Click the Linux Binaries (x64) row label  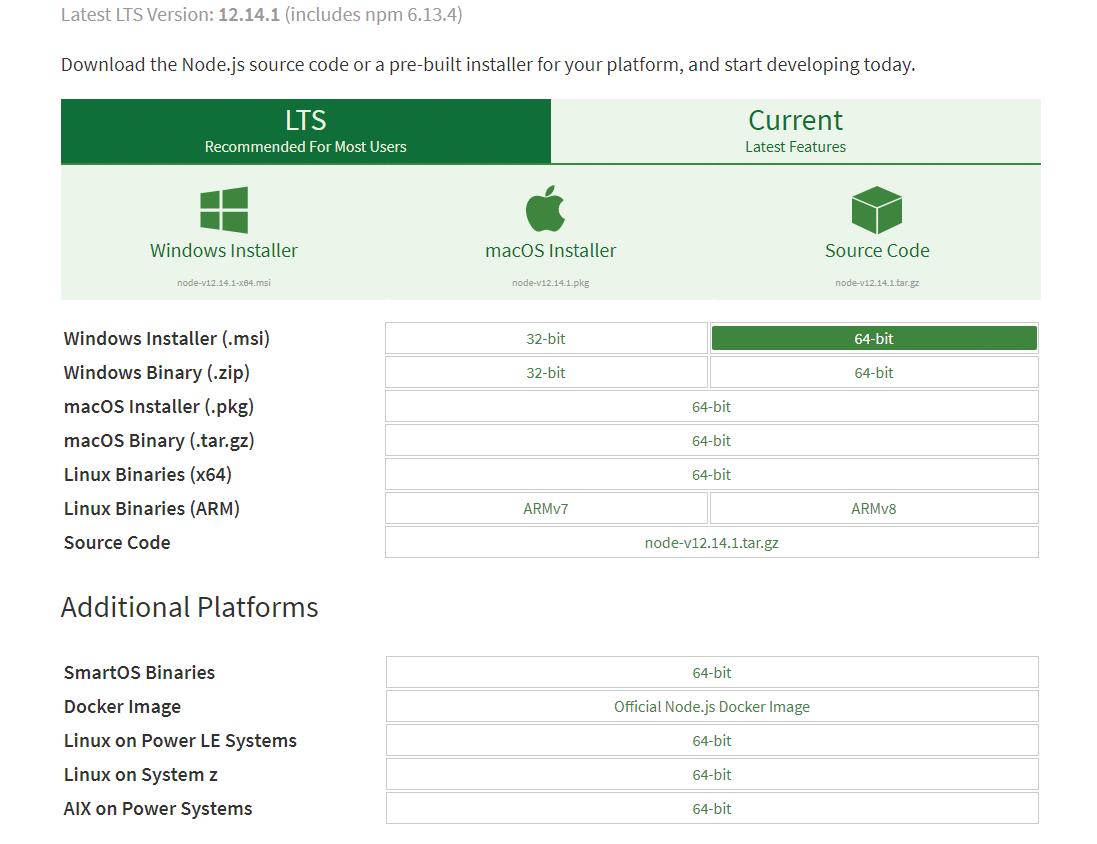pos(148,474)
